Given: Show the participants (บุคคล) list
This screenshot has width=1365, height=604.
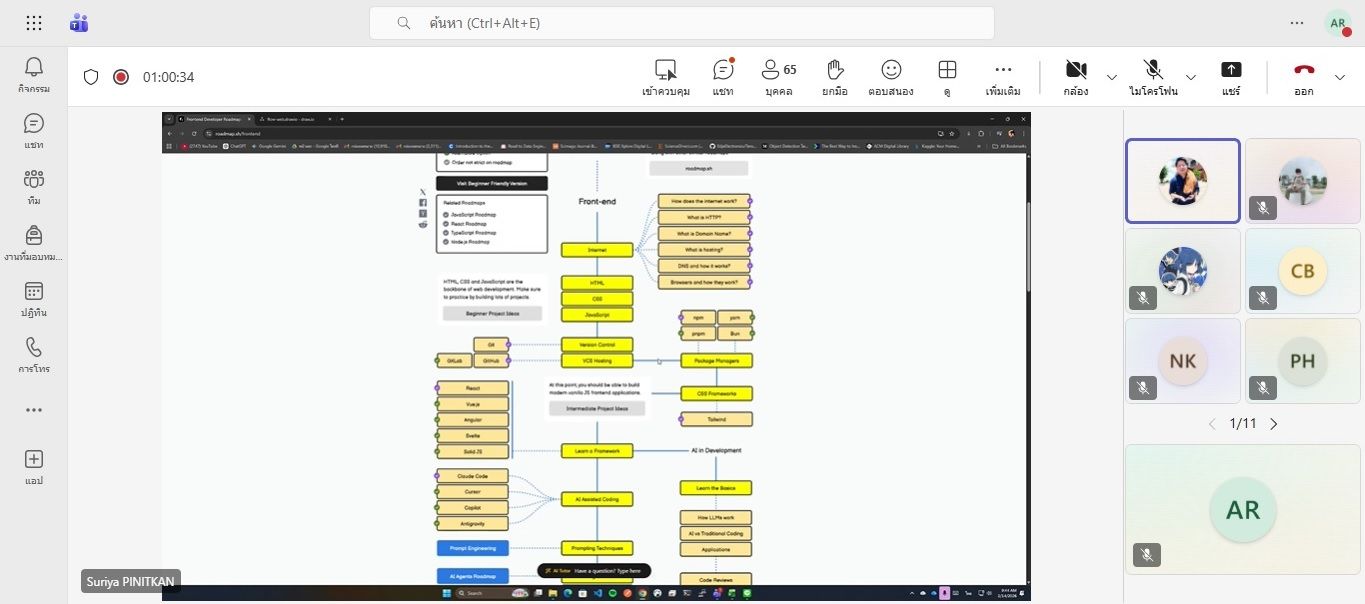Looking at the screenshot, I should [778, 77].
